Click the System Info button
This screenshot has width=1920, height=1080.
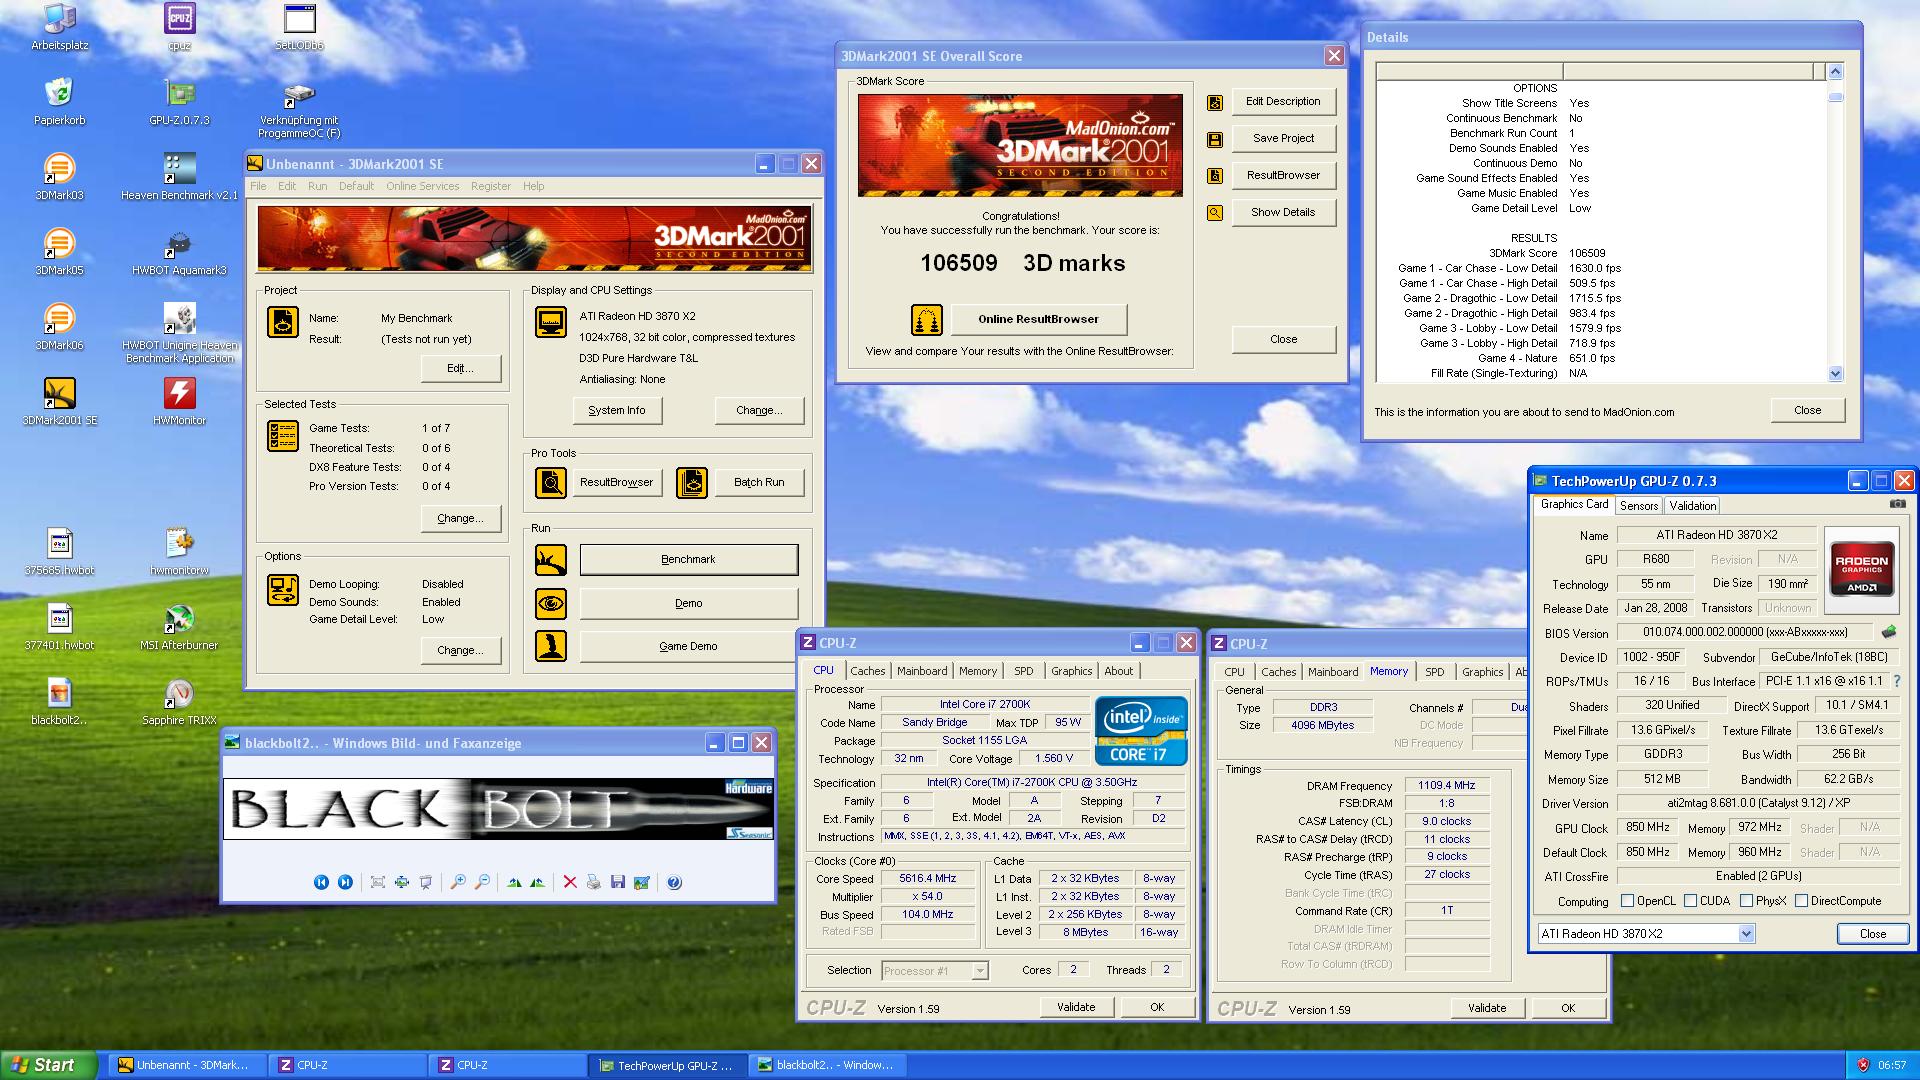click(x=617, y=411)
